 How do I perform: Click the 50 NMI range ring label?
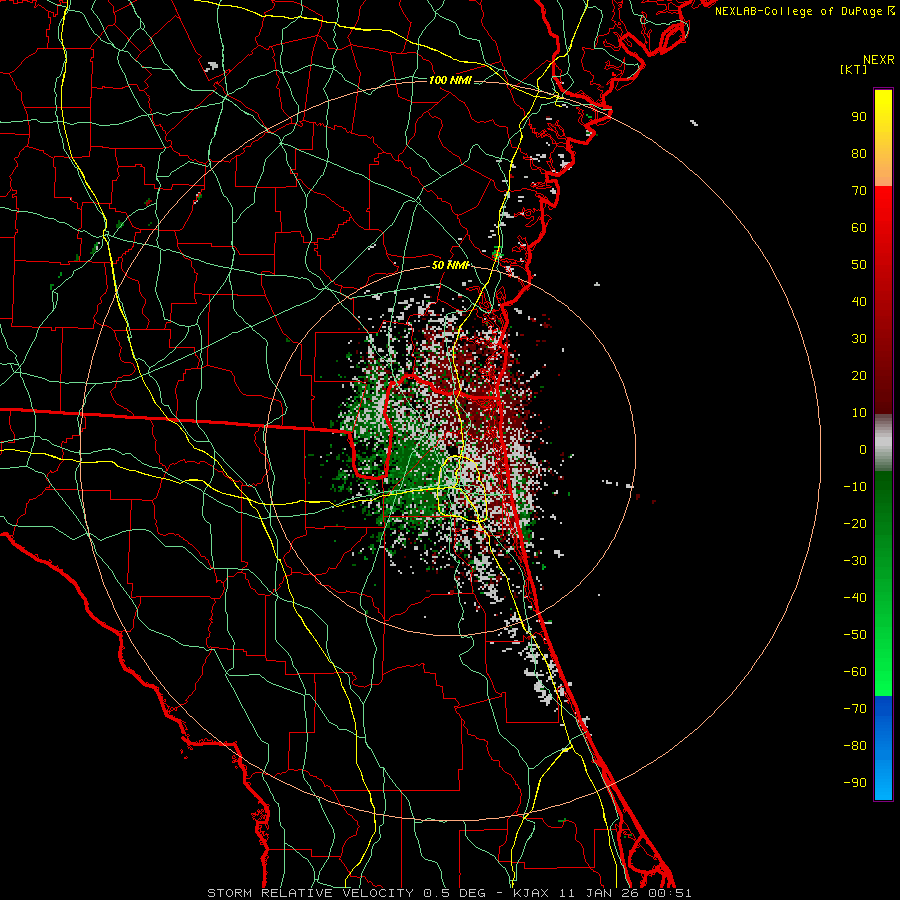tap(451, 265)
